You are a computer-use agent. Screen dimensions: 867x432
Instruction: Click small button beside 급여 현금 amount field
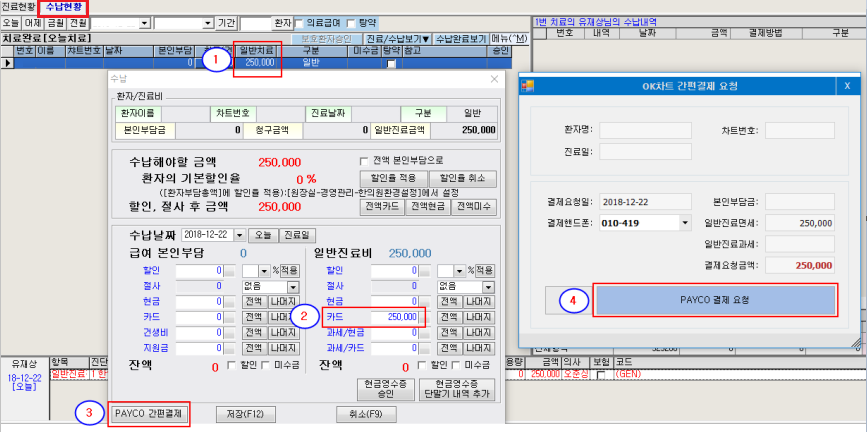[230, 302]
